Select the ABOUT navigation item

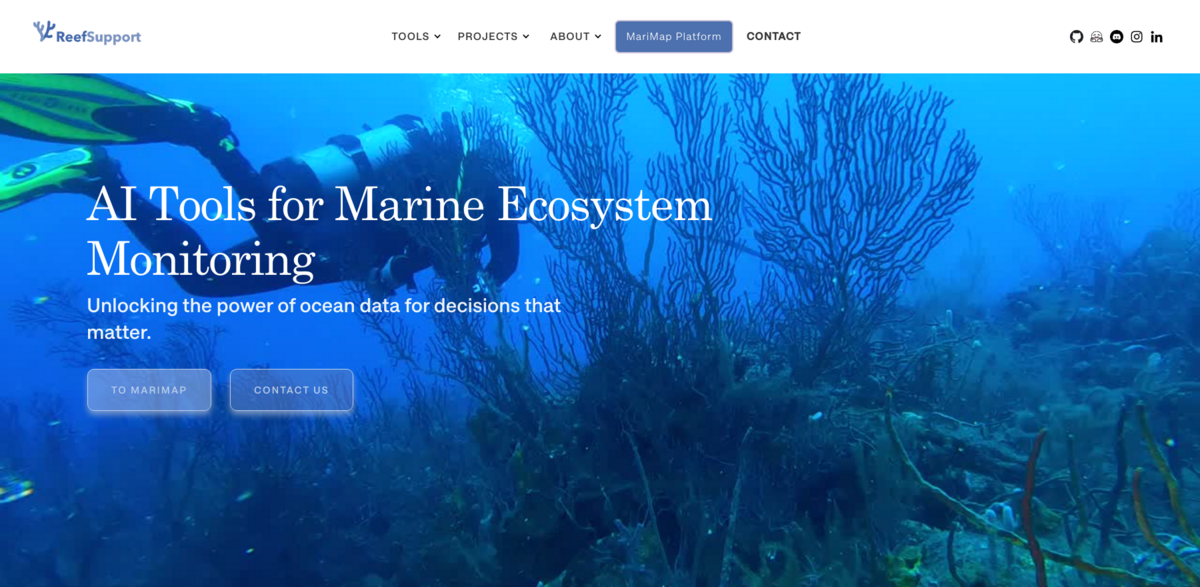pos(568,36)
